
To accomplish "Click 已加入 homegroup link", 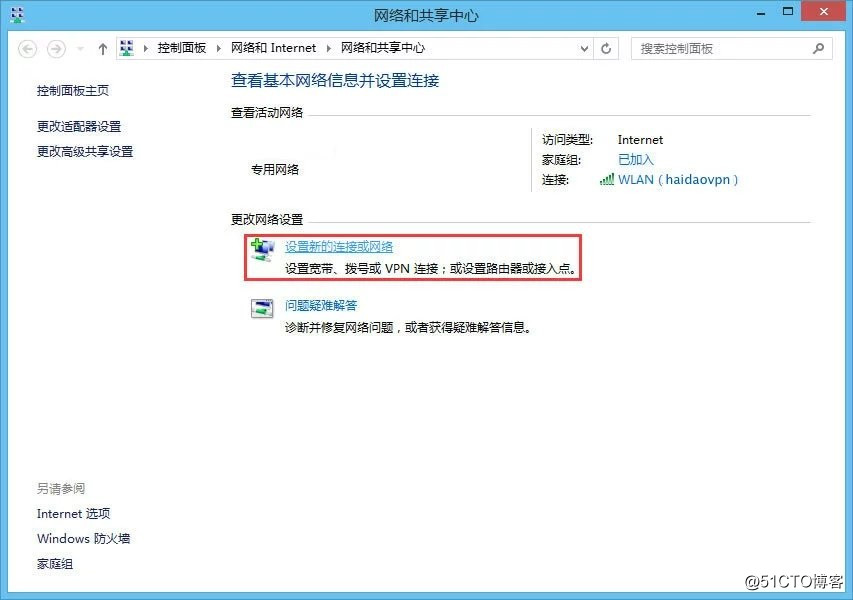I will click(x=635, y=159).
